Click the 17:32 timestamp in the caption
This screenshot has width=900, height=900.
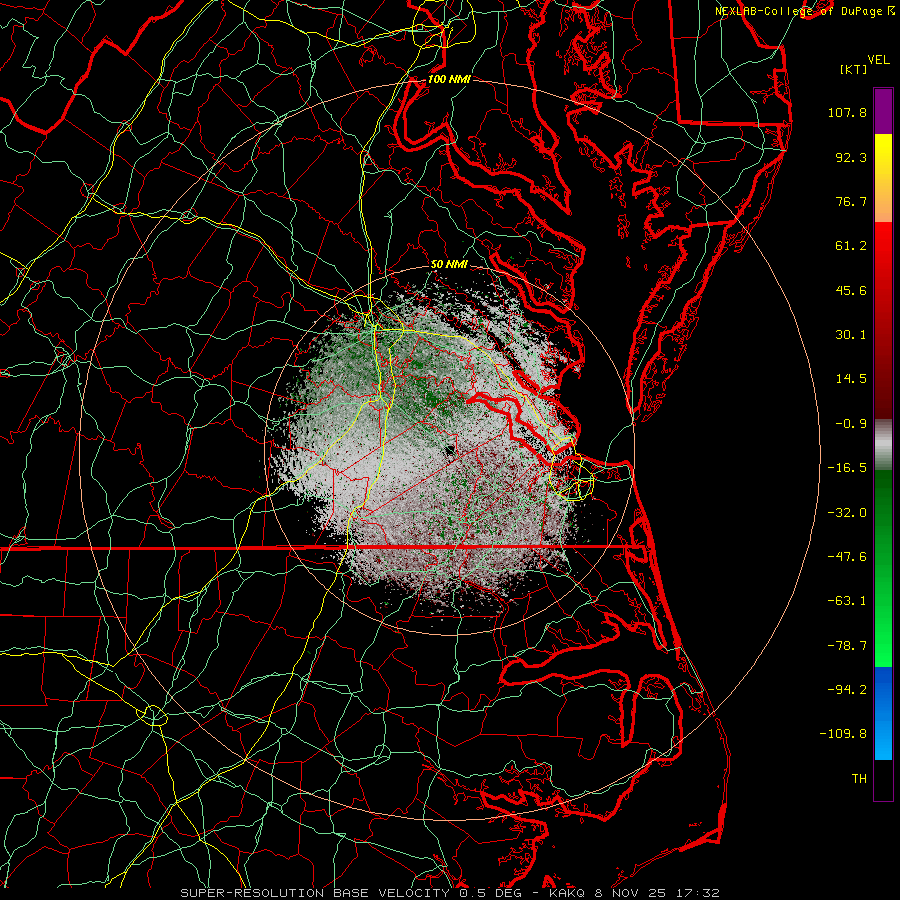click(x=698, y=893)
